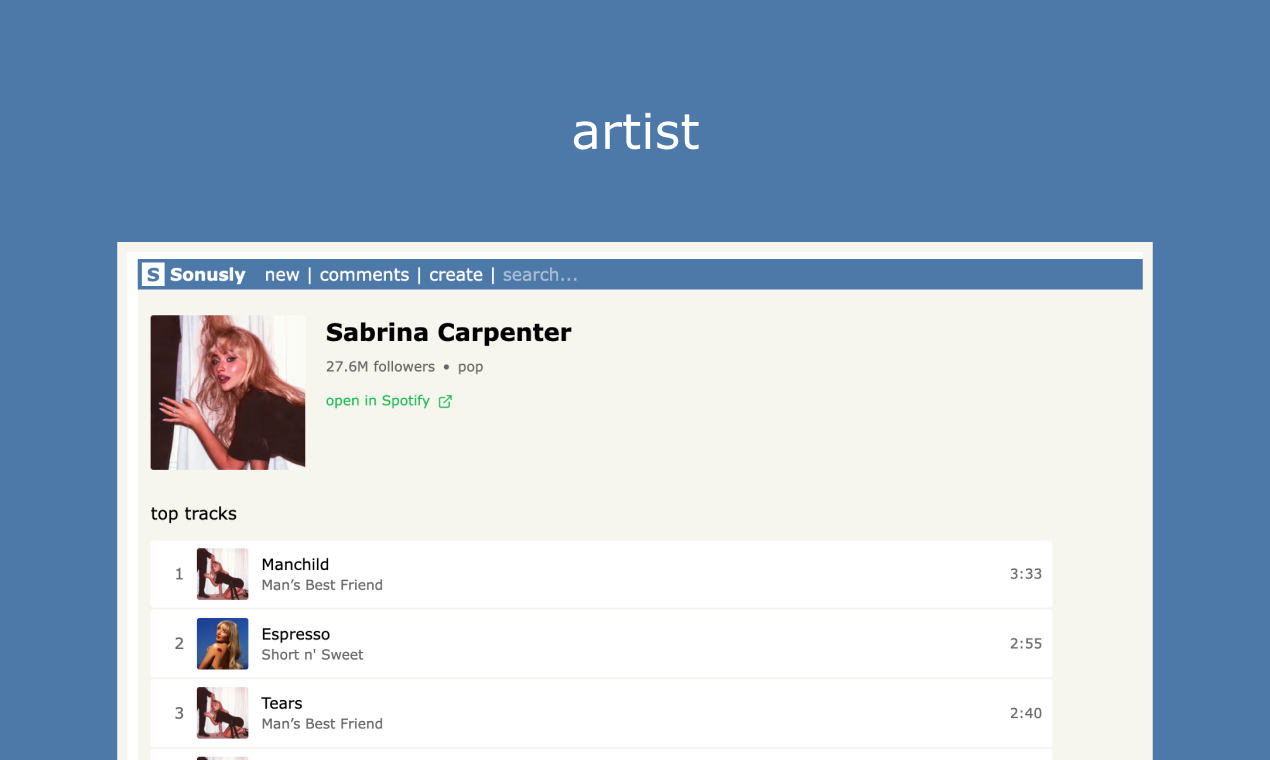Click the track title "Manchild"

click(x=295, y=564)
